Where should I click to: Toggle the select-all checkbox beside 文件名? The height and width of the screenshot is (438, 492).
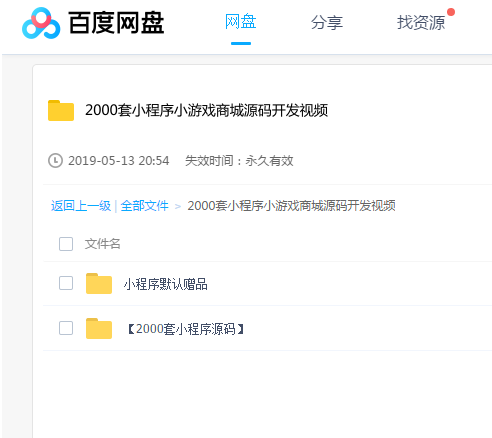(x=66, y=244)
